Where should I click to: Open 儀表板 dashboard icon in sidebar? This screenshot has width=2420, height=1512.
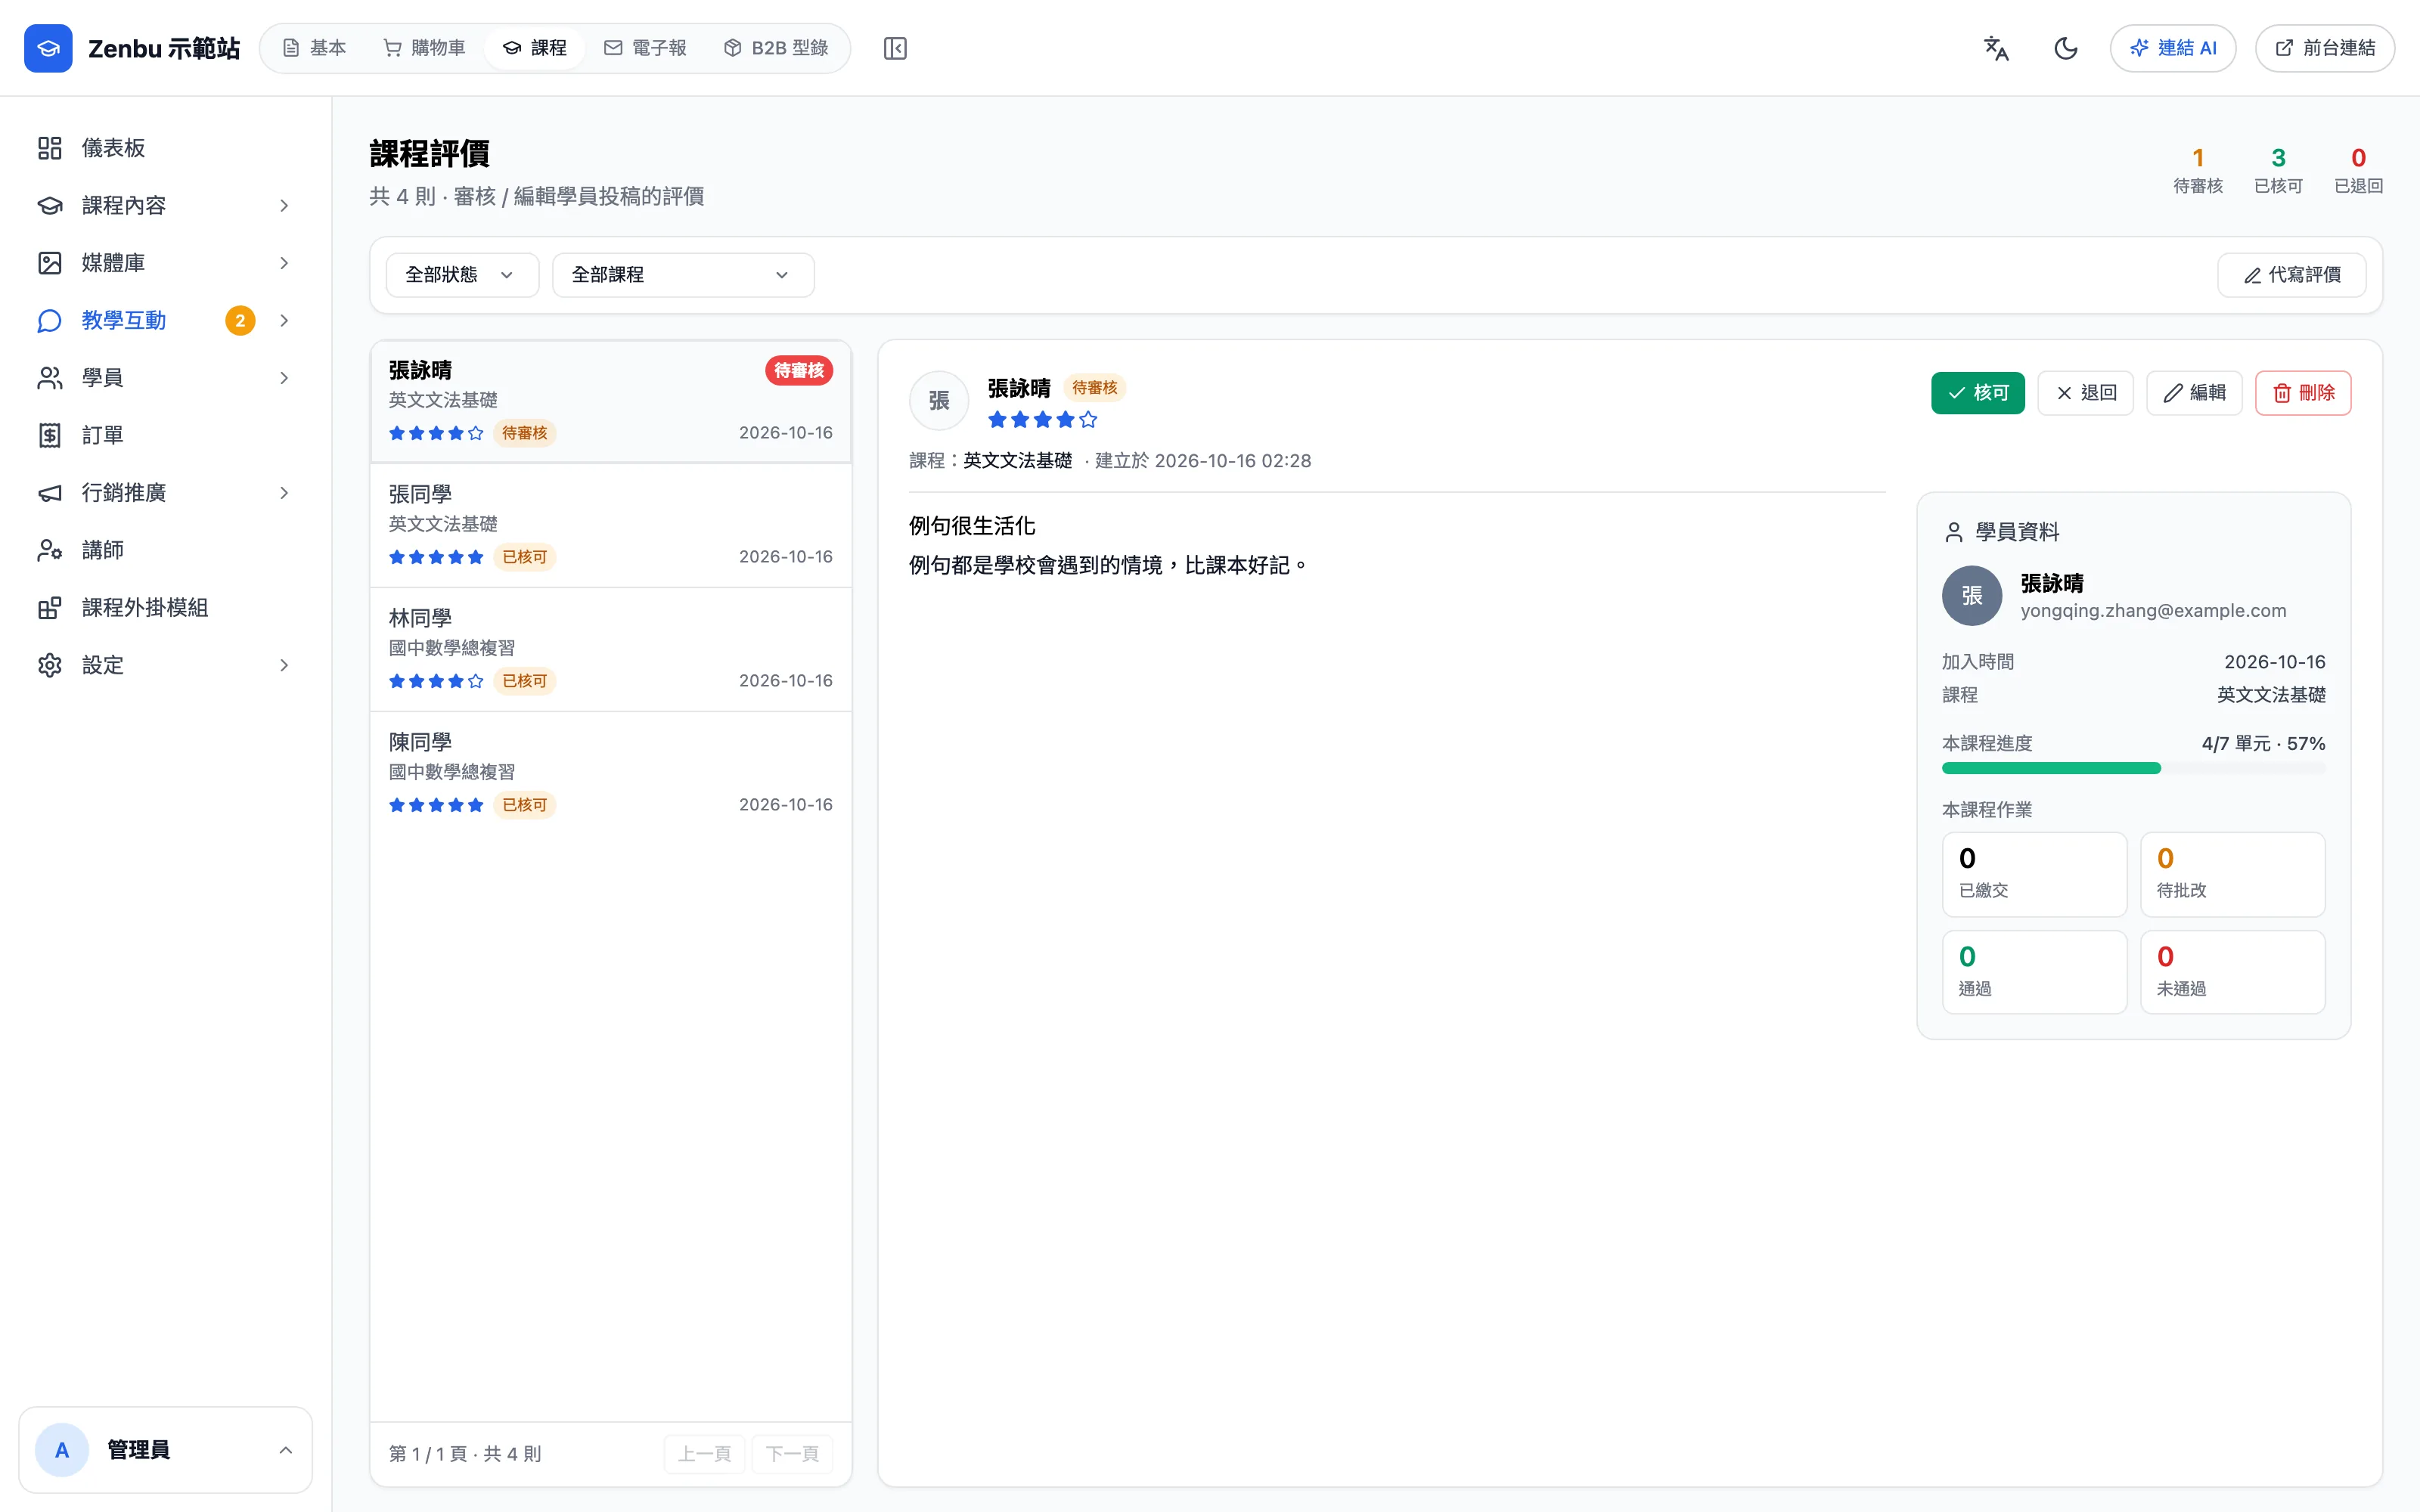50,148
